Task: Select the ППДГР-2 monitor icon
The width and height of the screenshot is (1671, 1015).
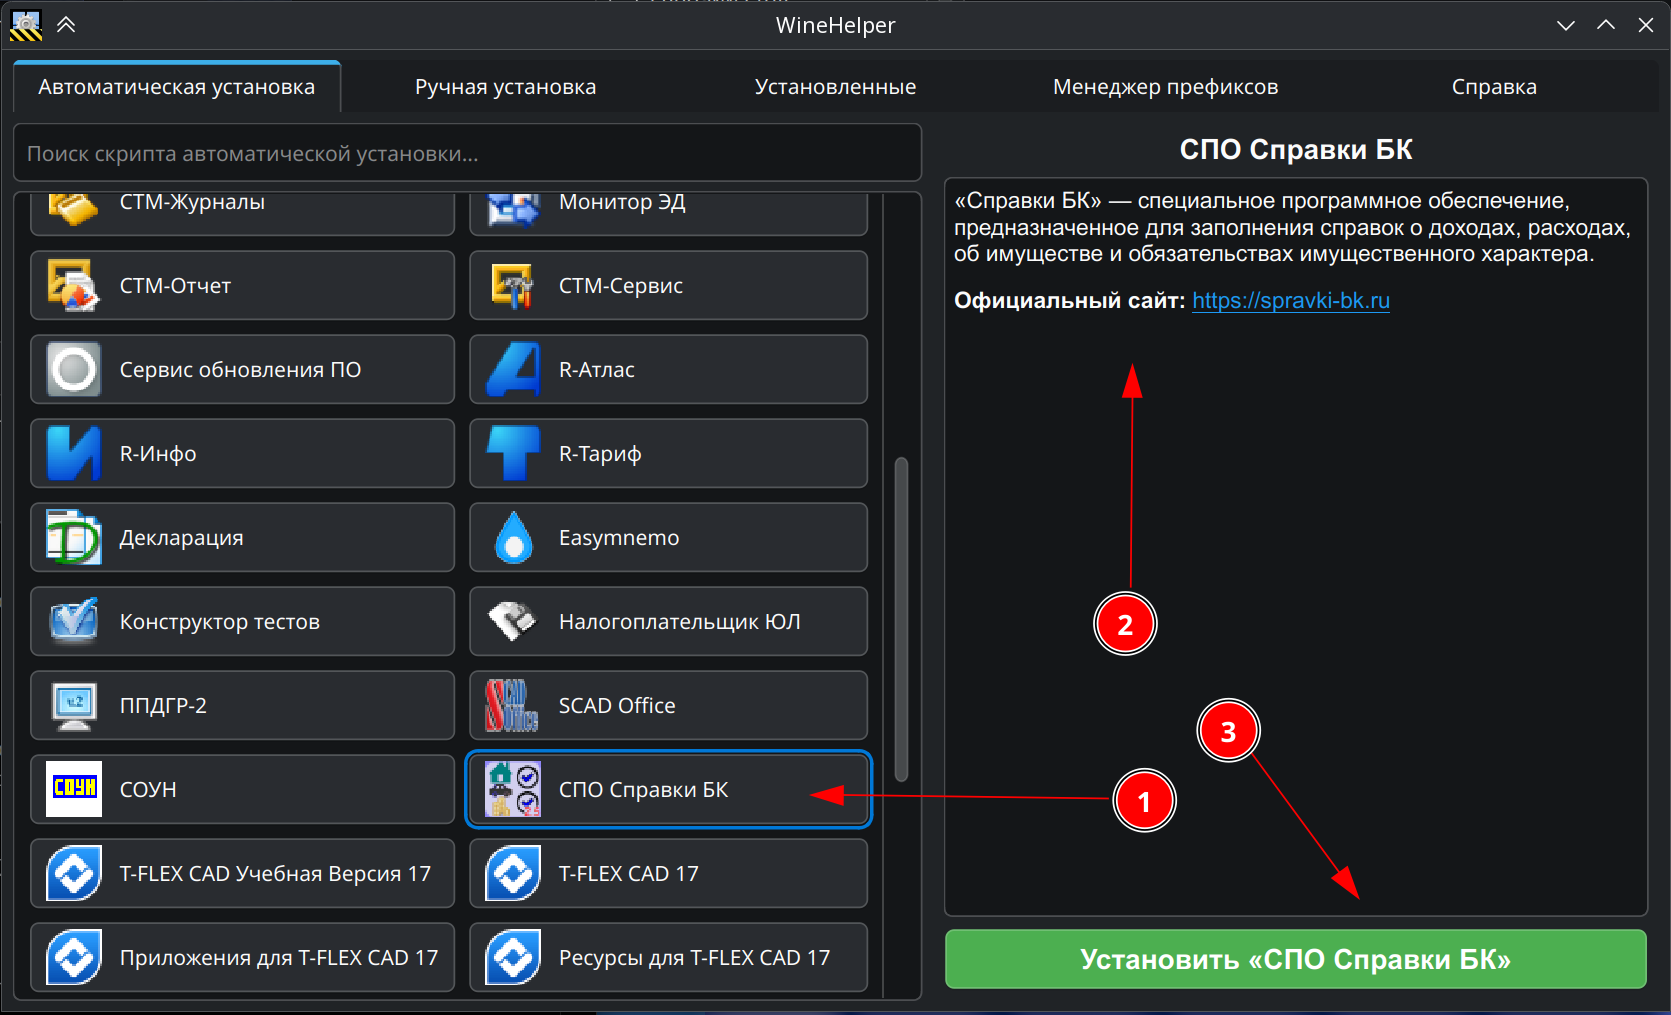Action: tap(74, 706)
